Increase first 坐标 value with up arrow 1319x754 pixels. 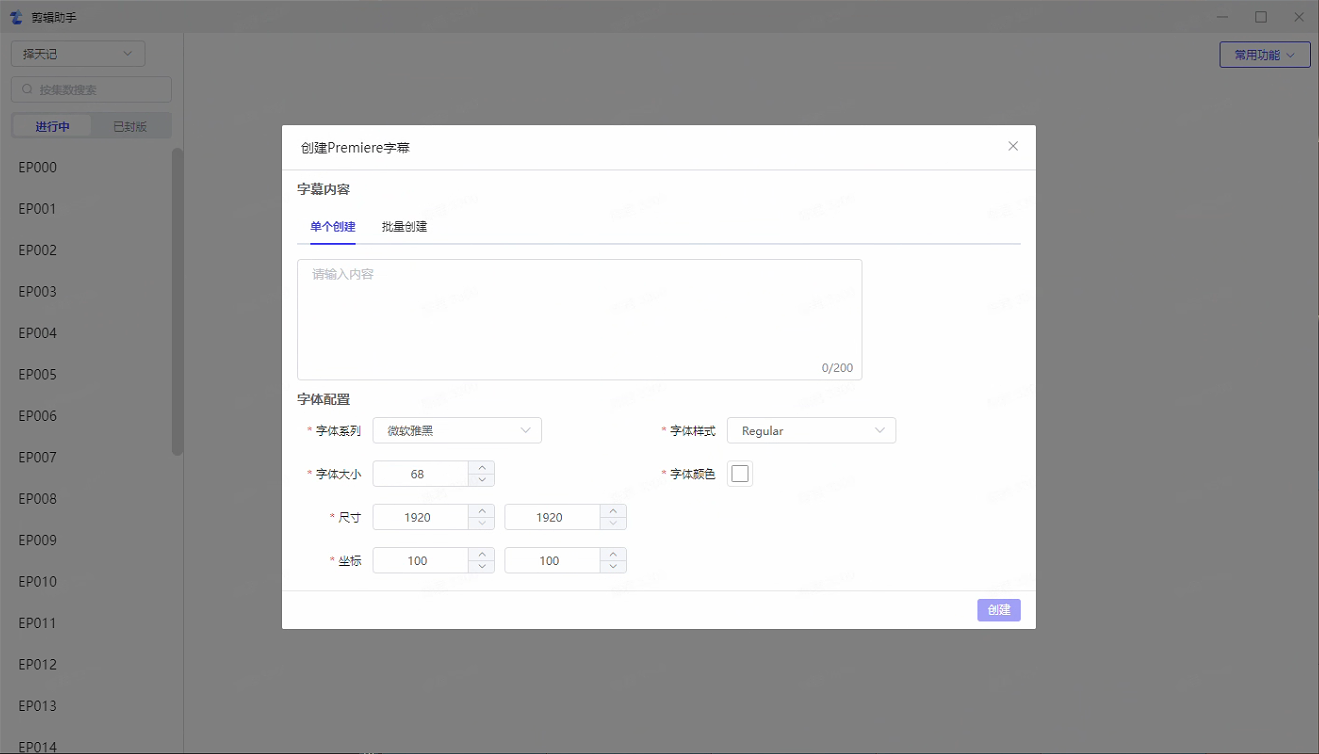click(x=482, y=554)
